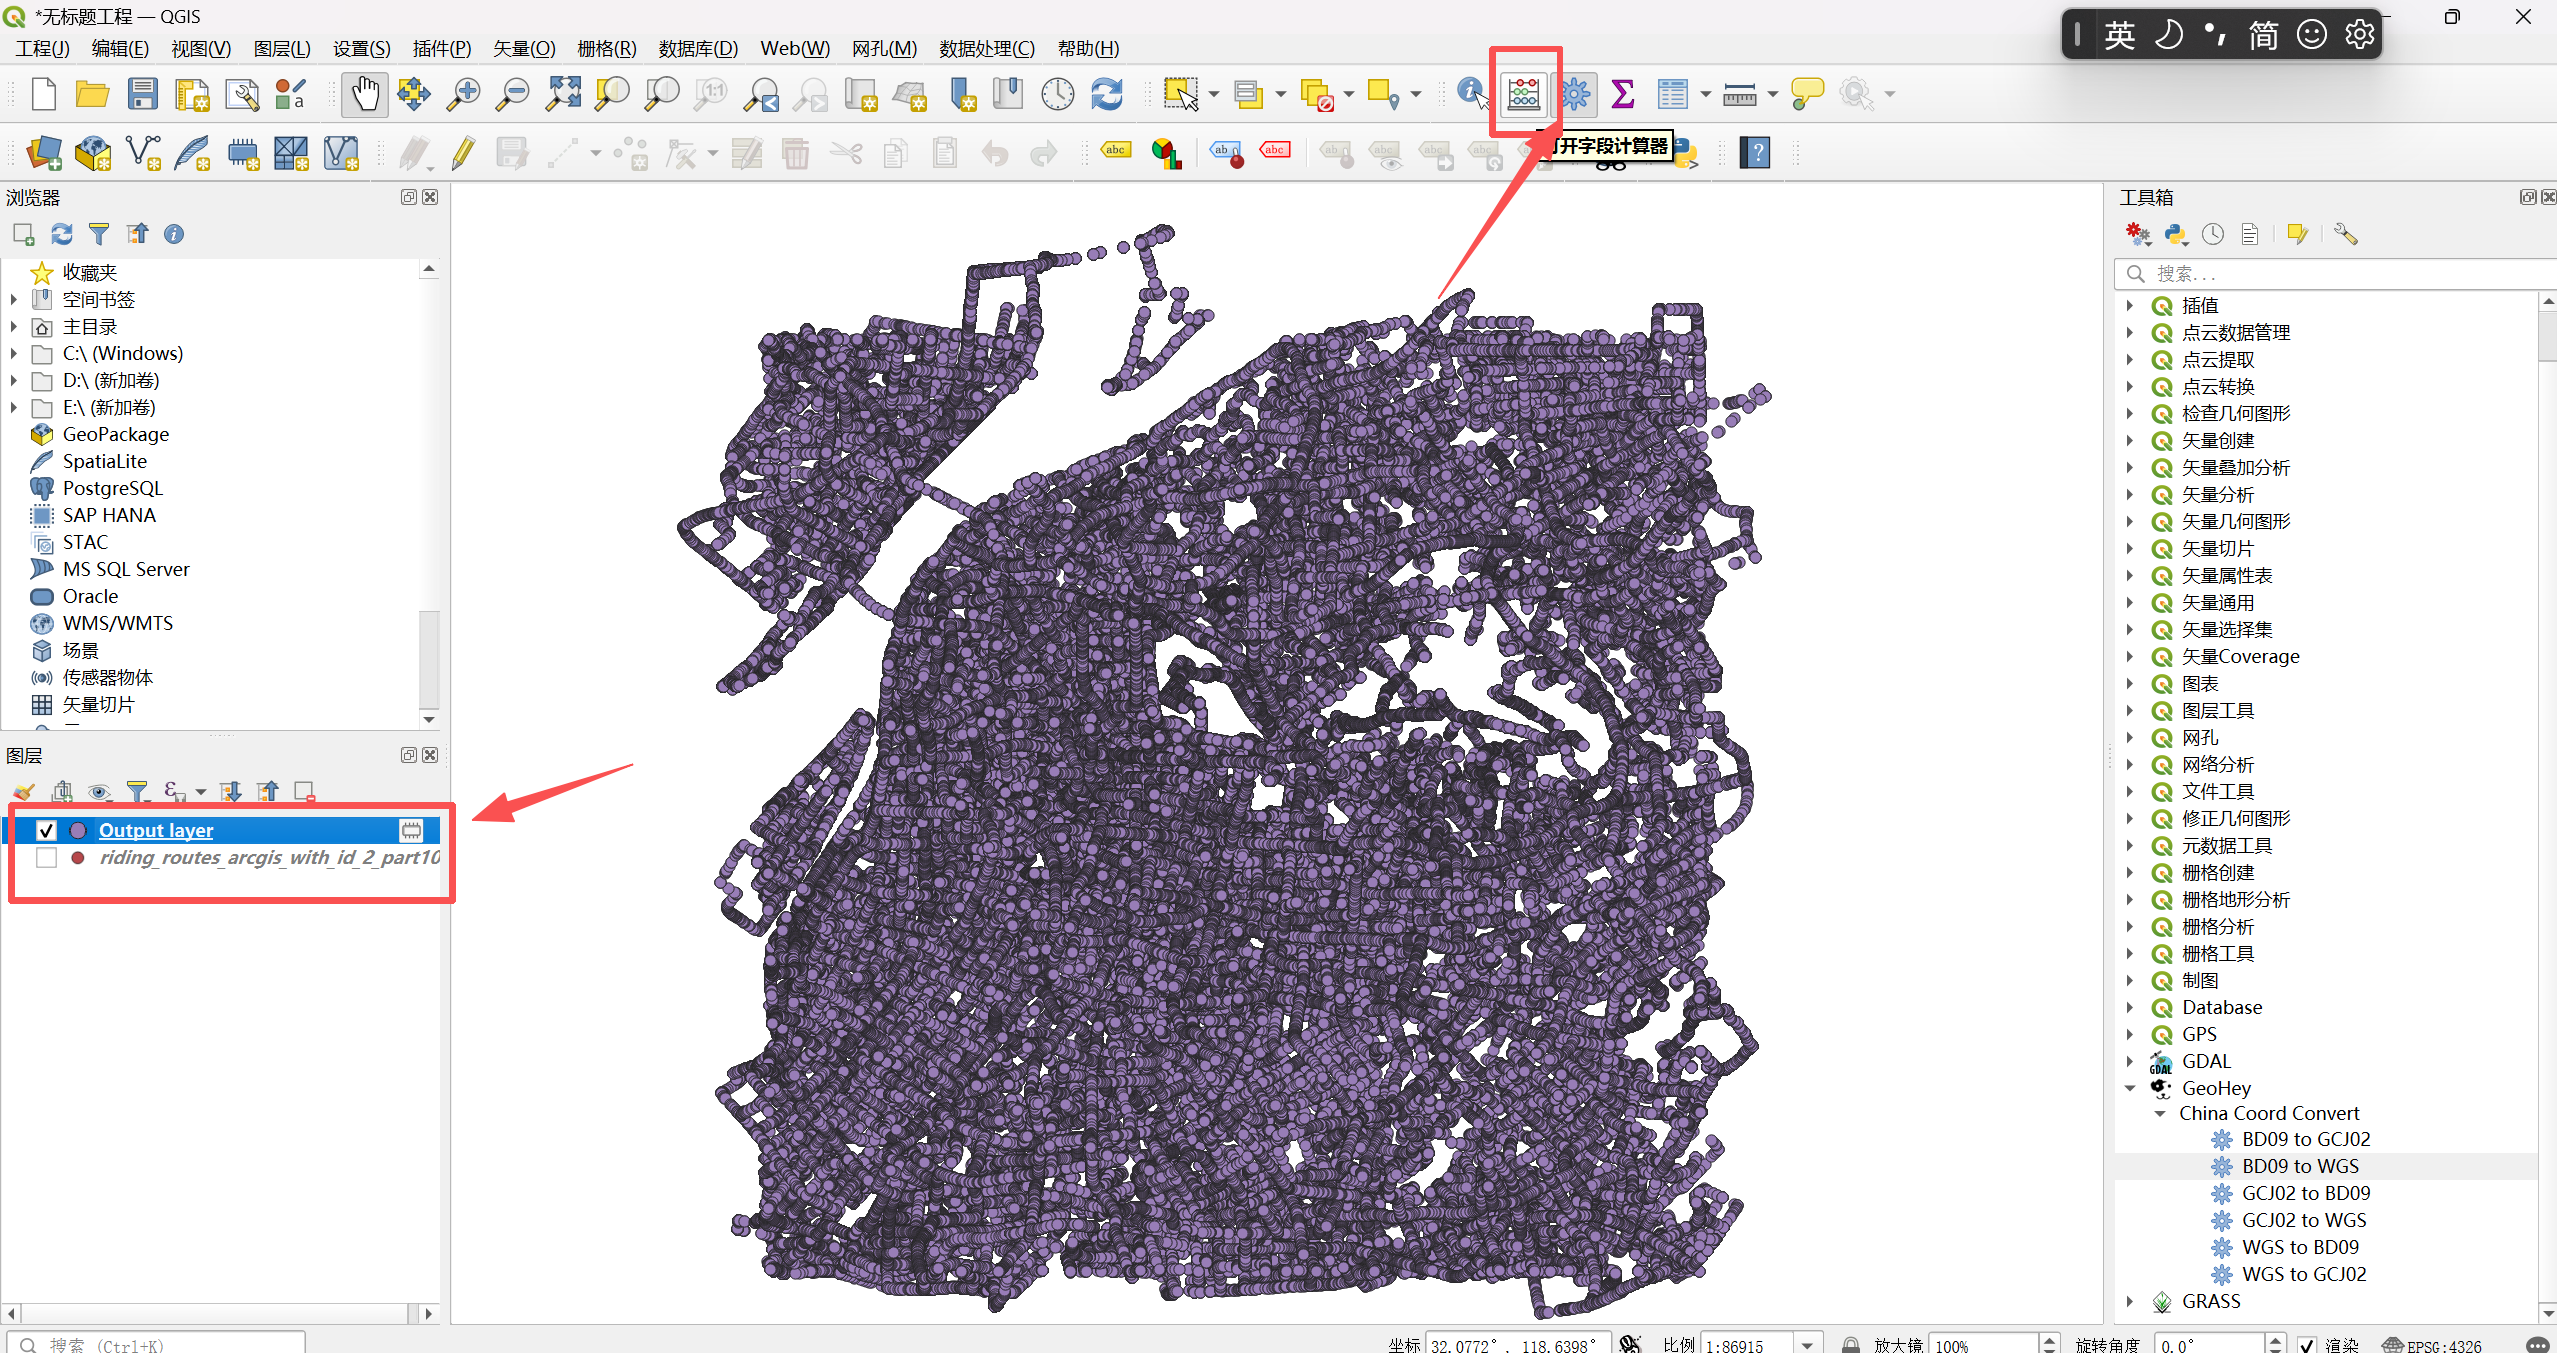Click the Zoom In magnifier icon

click(x=463, y=95)
